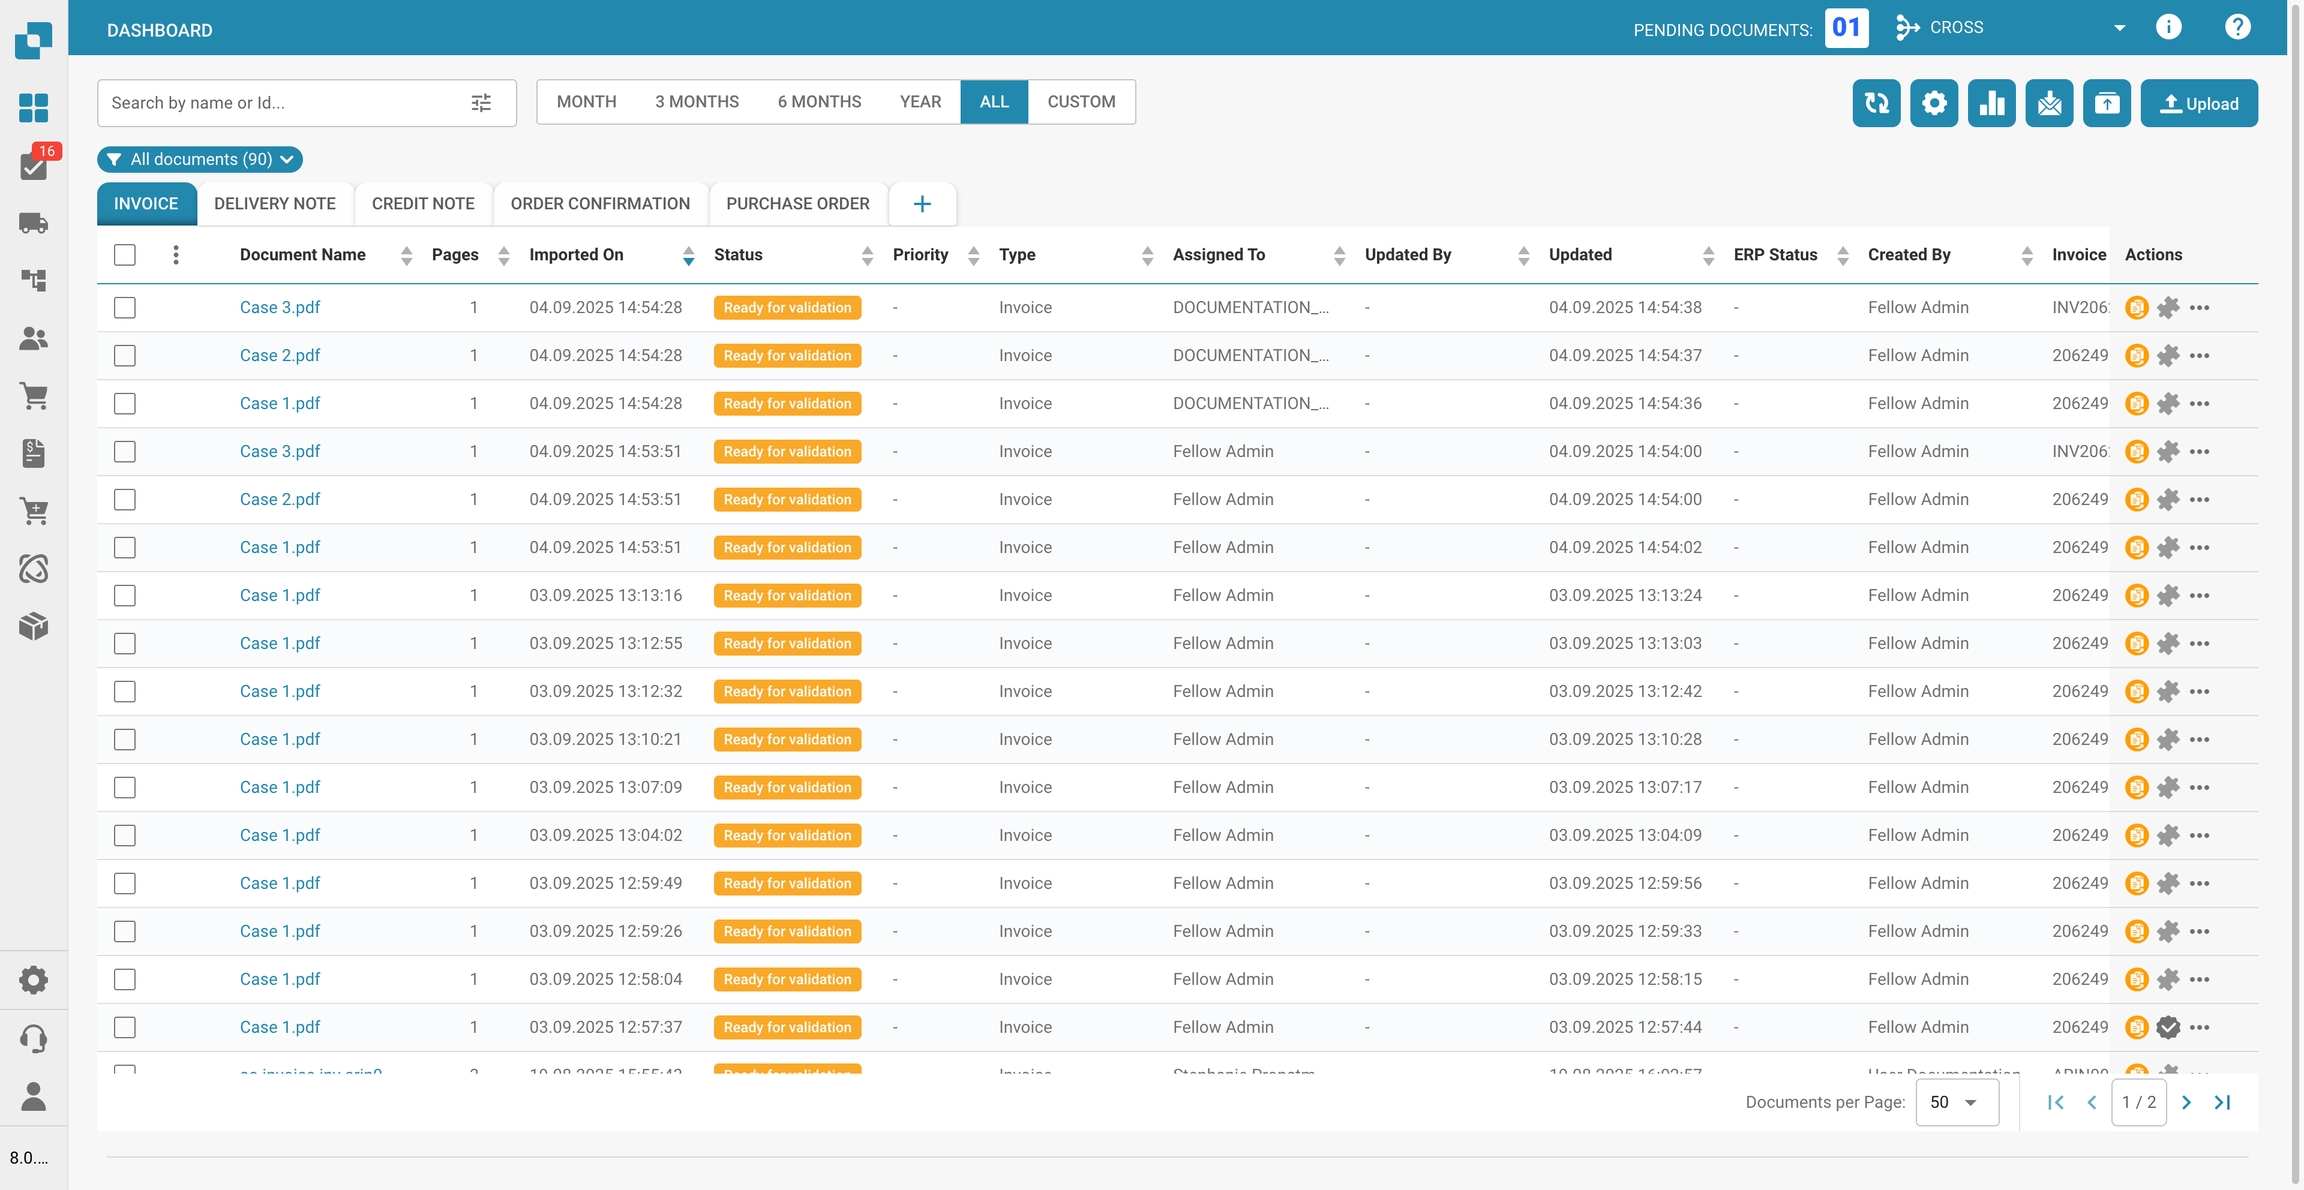Click the email import envelope icon
This screenshot has width=2304, height=1190.
[2049, 103]
